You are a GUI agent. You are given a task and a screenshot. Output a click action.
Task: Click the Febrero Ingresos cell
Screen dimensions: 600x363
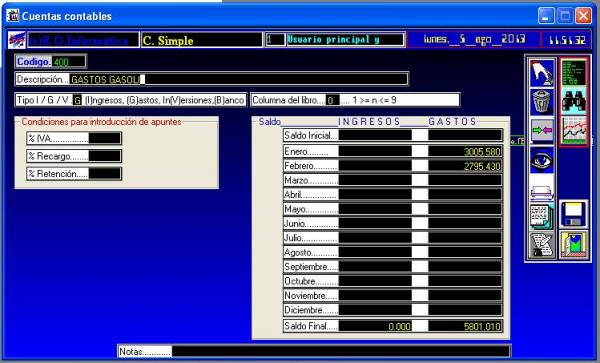point(375,166)
